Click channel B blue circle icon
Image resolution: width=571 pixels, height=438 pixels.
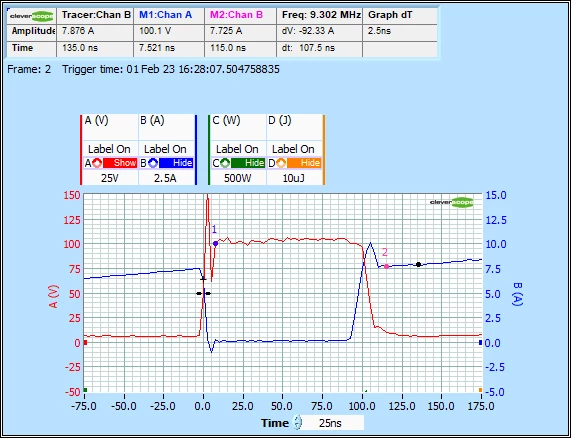[153, 163]
